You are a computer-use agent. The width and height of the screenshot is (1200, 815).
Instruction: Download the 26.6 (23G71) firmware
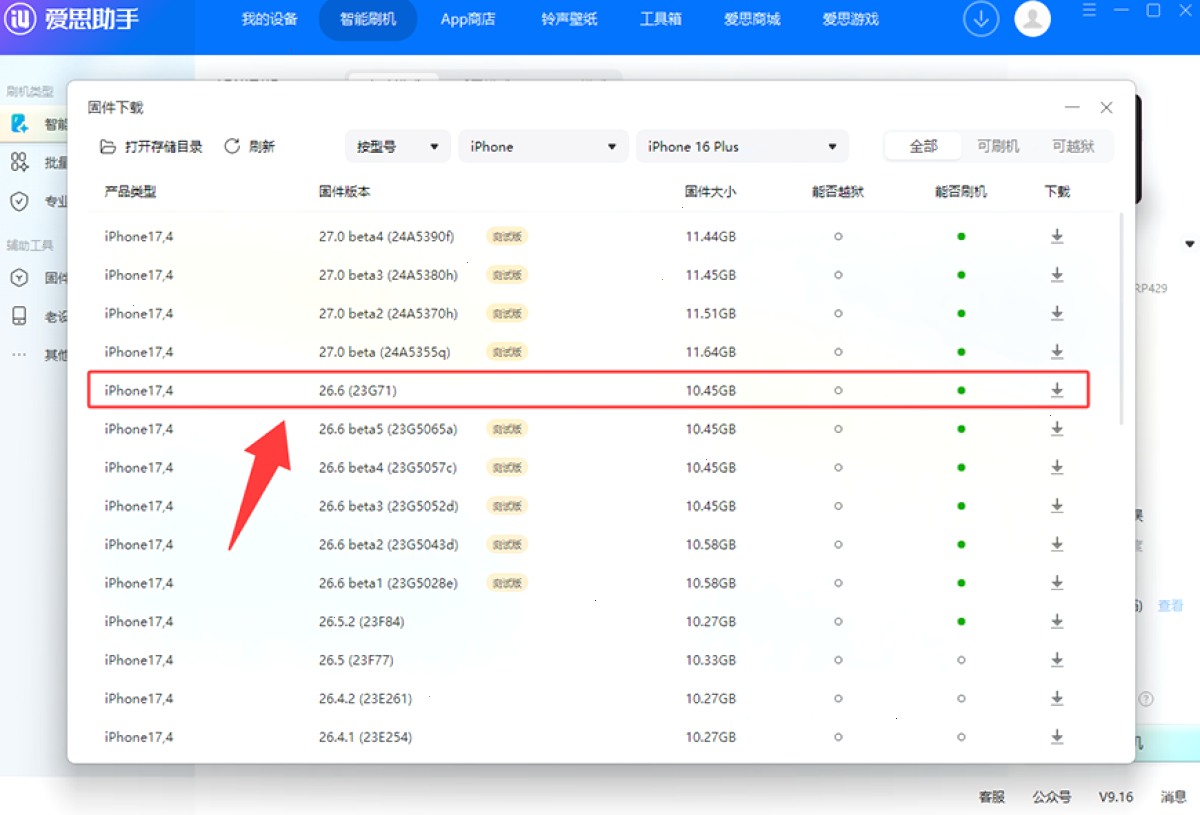1057,391
